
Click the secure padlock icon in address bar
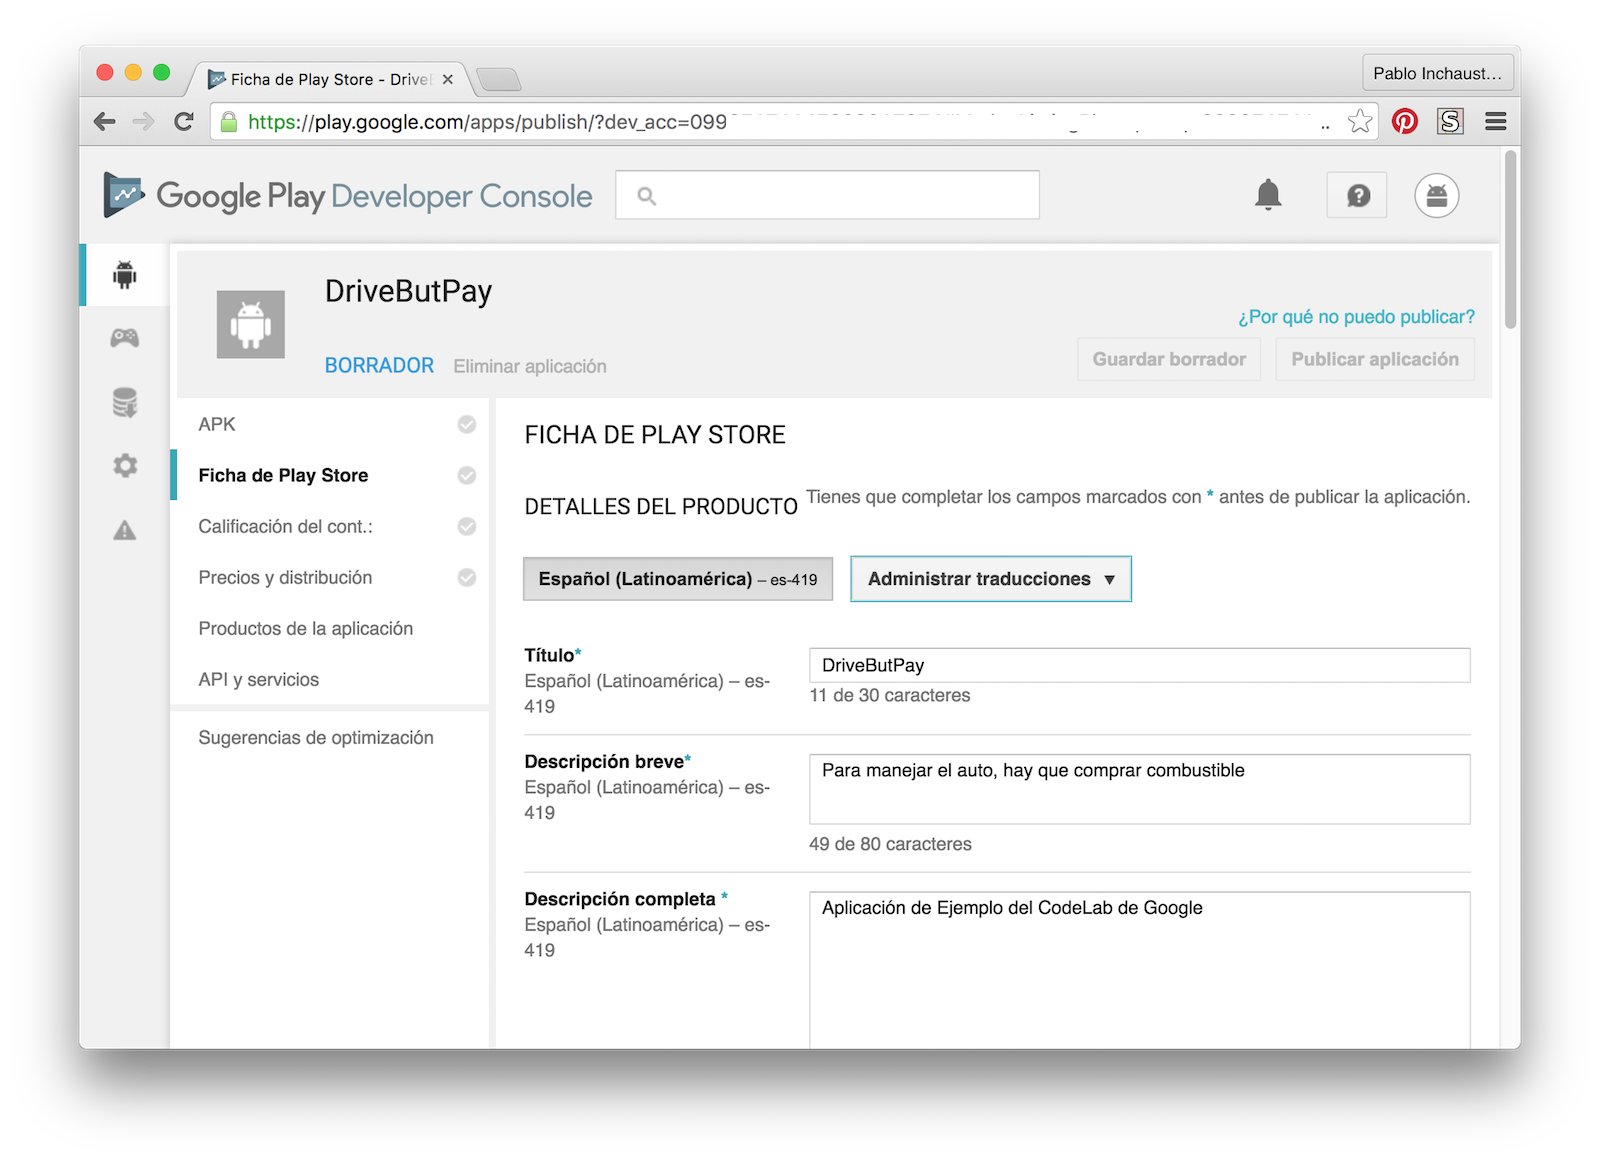point(229,122)
